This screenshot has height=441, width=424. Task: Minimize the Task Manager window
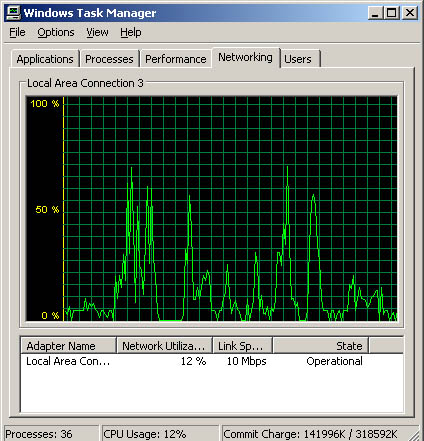[375, 13]
